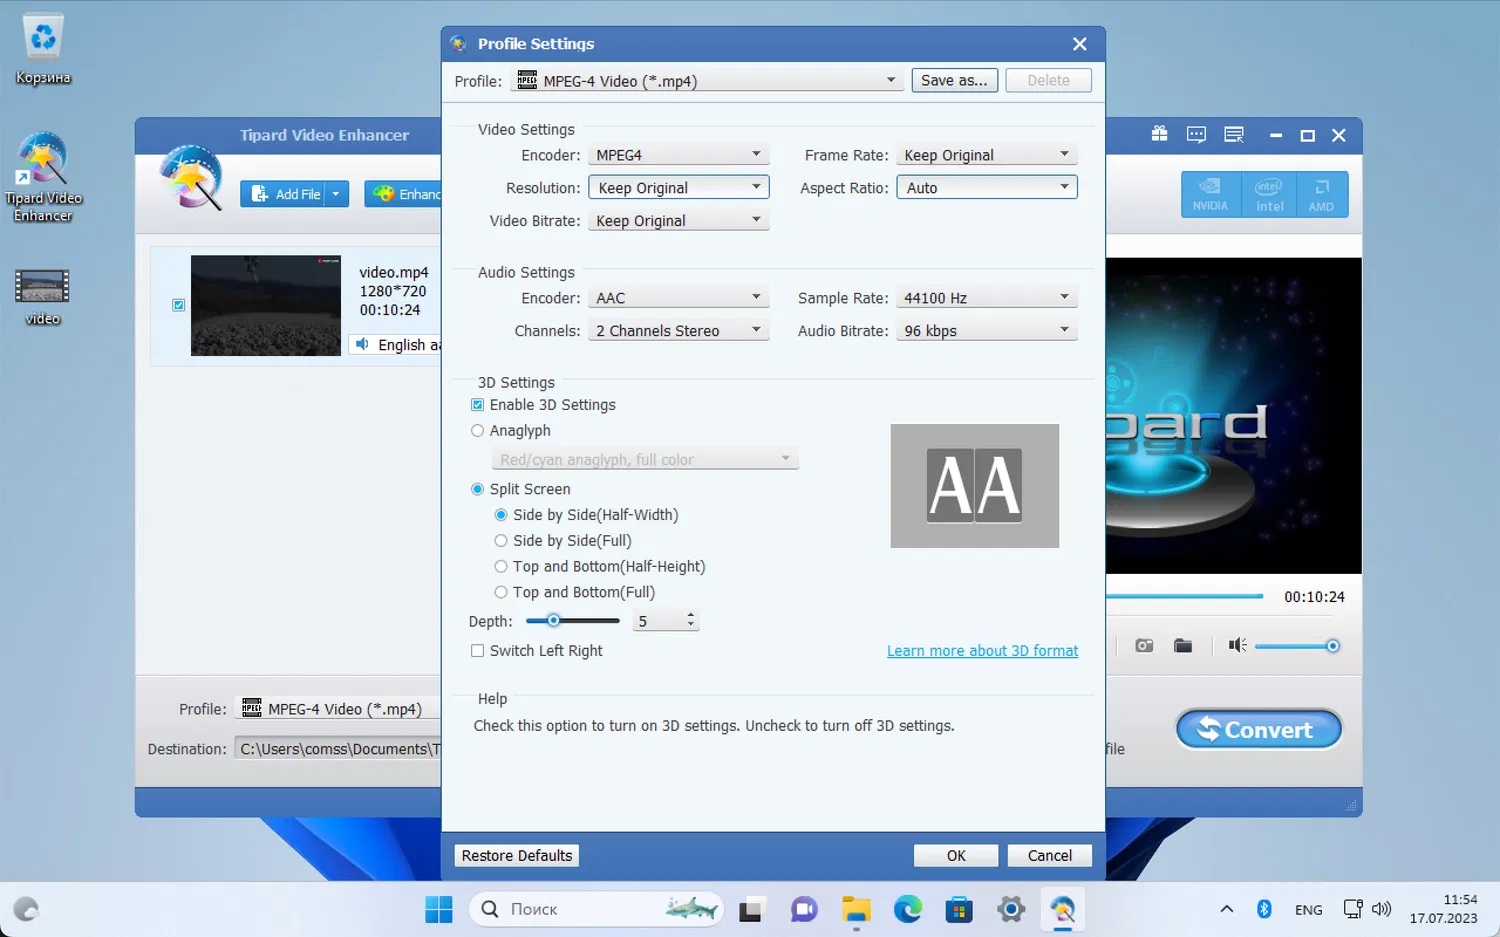Disable the Enable 3D Settings checkbox
The width and height of the screenshot is (1500, 937).
click(478, 405)
